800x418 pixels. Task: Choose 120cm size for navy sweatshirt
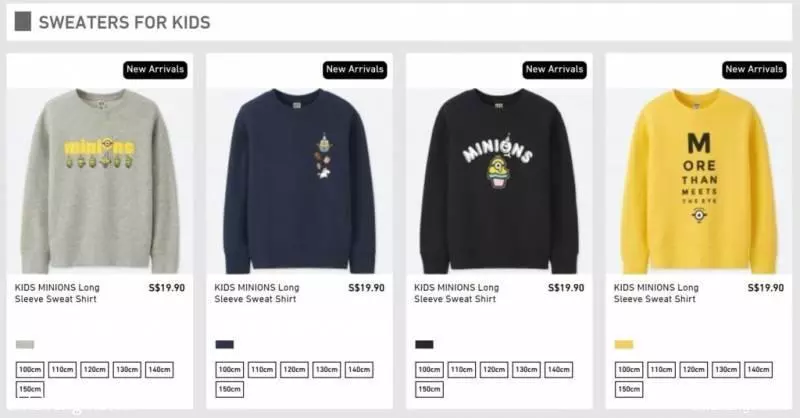[294, 370]
